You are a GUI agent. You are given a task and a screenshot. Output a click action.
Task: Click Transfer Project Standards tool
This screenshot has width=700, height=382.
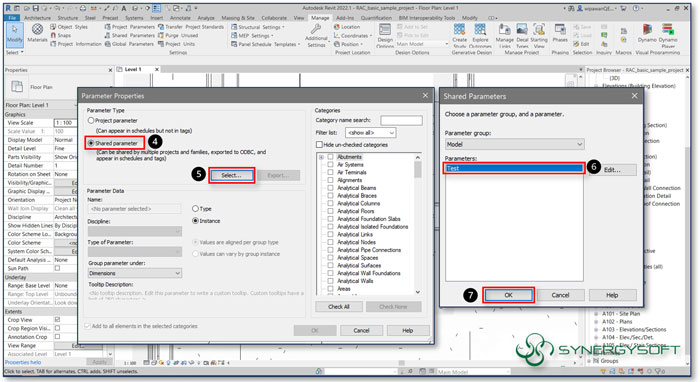coord(191,27)
